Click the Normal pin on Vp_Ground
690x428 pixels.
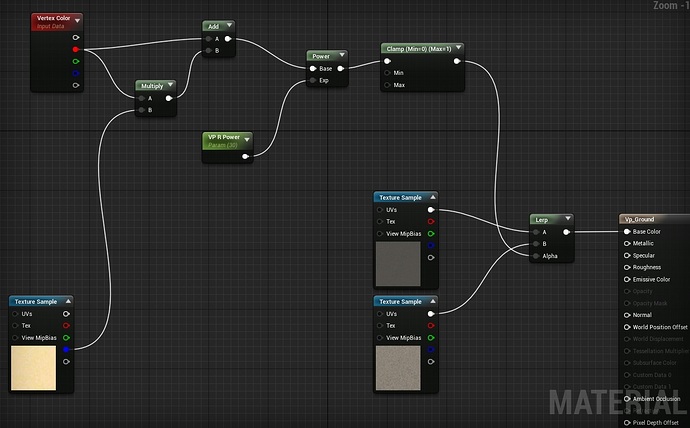tap(627, 315)
